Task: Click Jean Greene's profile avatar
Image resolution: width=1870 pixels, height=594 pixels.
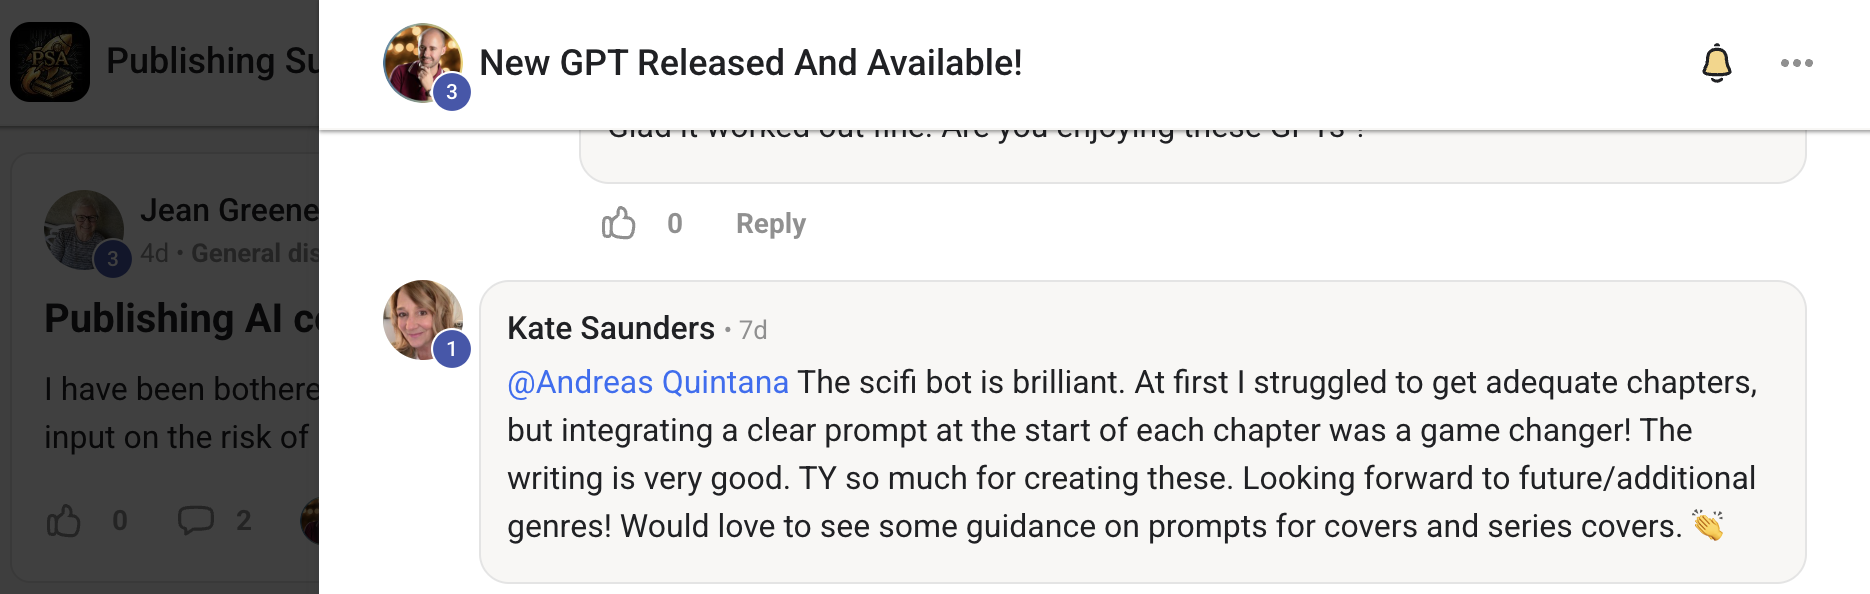Action: (x=83, y=229)
